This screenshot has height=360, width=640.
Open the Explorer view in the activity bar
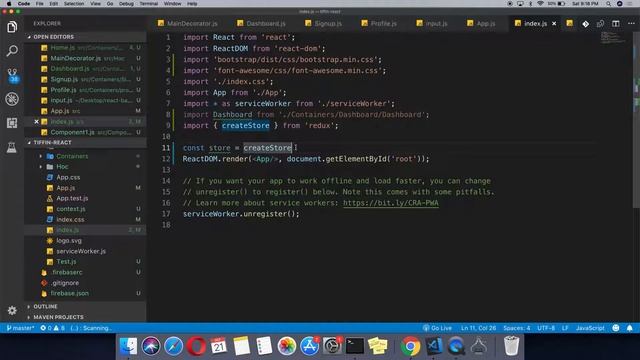12,27
